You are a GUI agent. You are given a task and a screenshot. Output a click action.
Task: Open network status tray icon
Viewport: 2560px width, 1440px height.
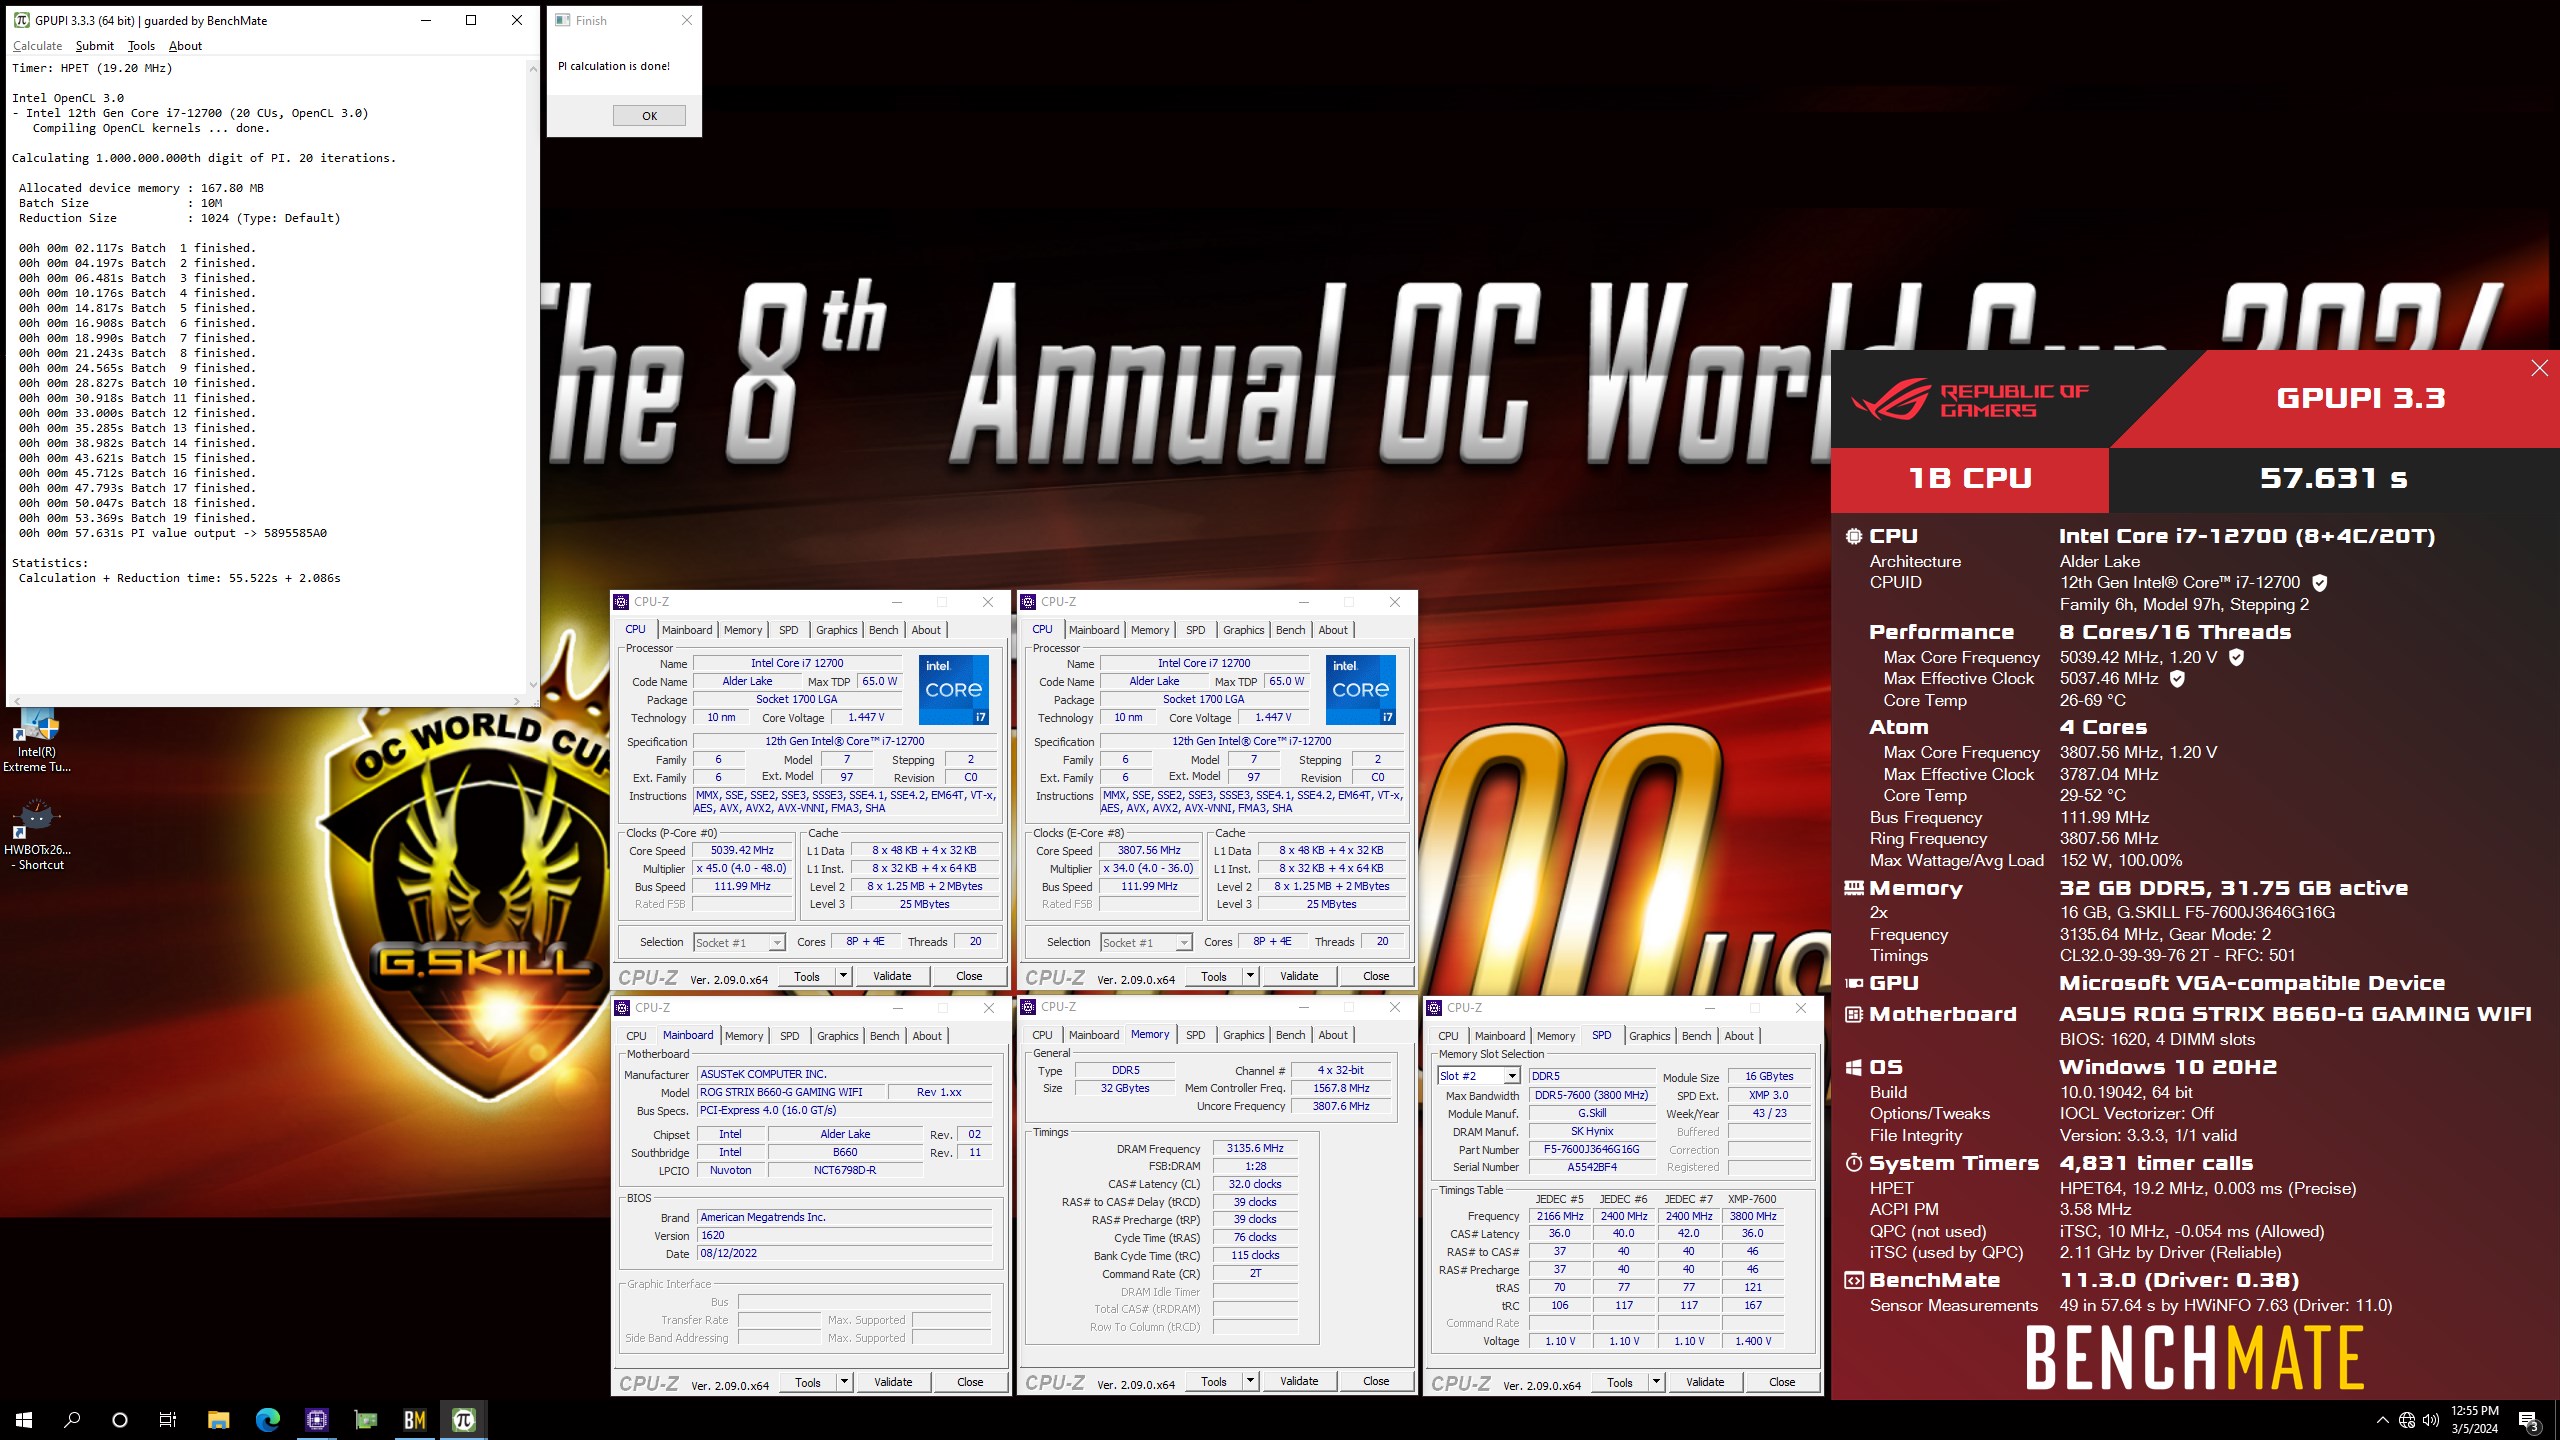tap(2407, 1419)
